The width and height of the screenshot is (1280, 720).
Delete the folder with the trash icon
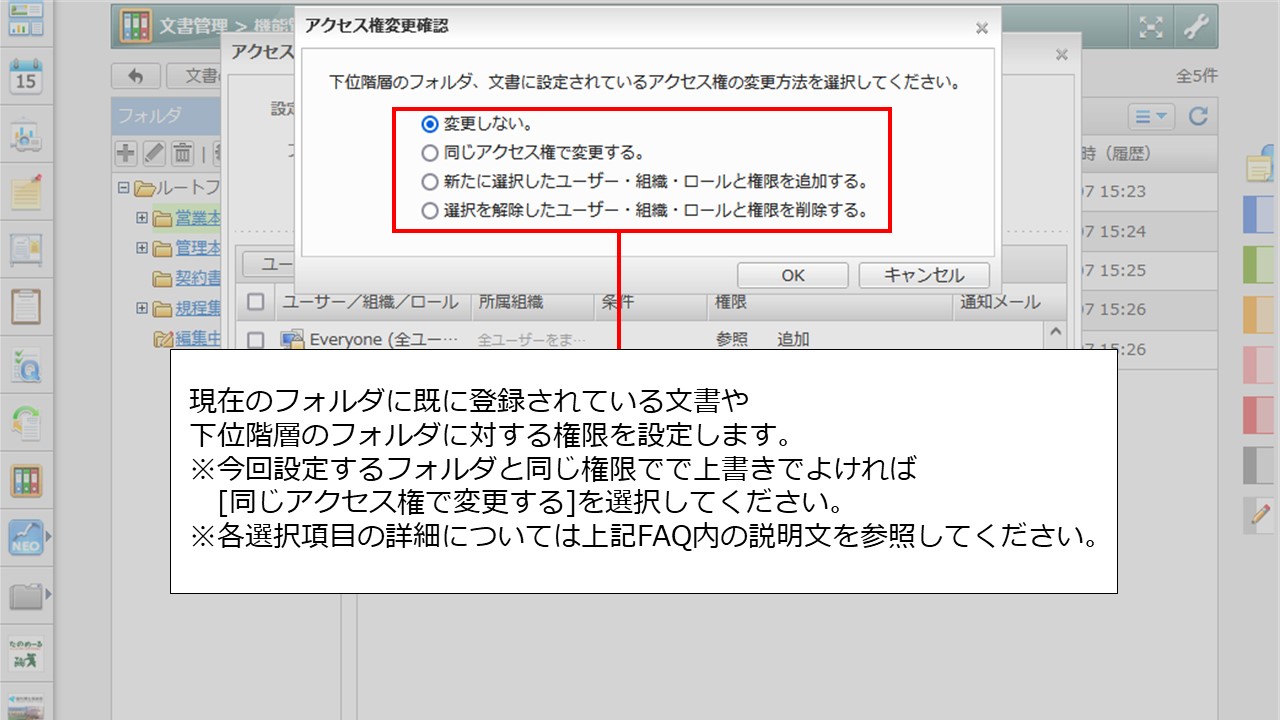click(182, 153)
